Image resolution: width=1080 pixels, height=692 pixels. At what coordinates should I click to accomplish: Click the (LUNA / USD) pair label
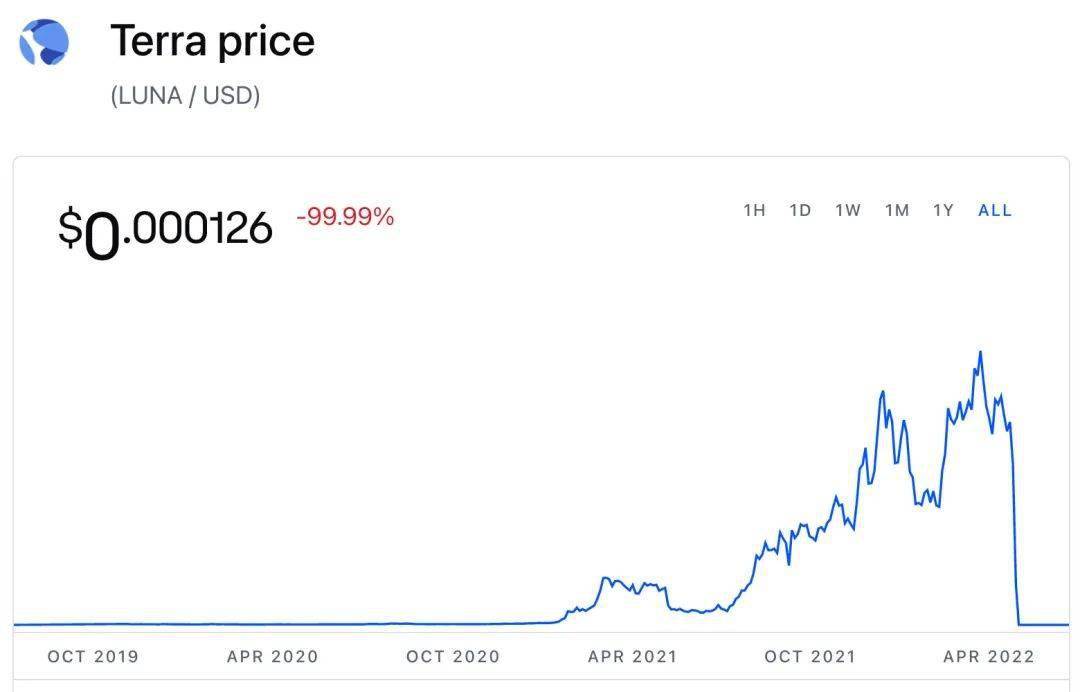tap(185, 96)
